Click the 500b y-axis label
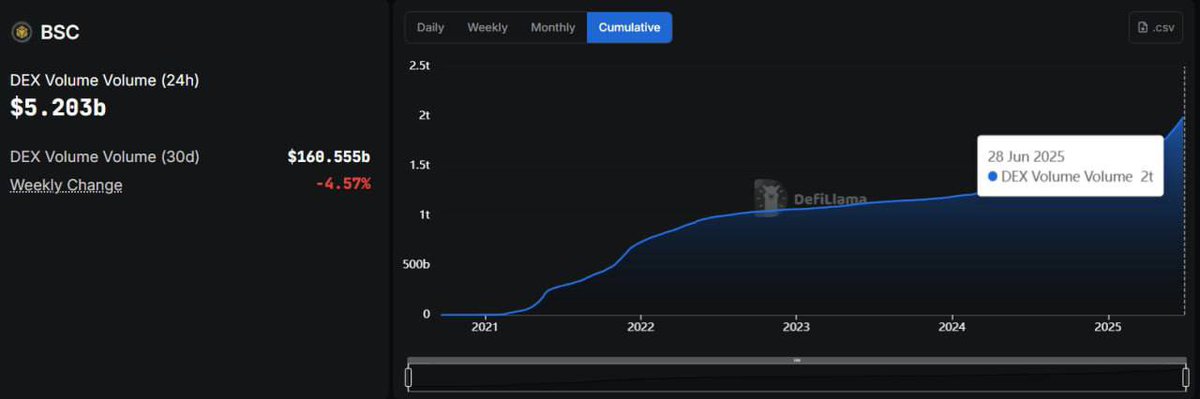The height and width of the screenshot is (399, 1200). 416,265
